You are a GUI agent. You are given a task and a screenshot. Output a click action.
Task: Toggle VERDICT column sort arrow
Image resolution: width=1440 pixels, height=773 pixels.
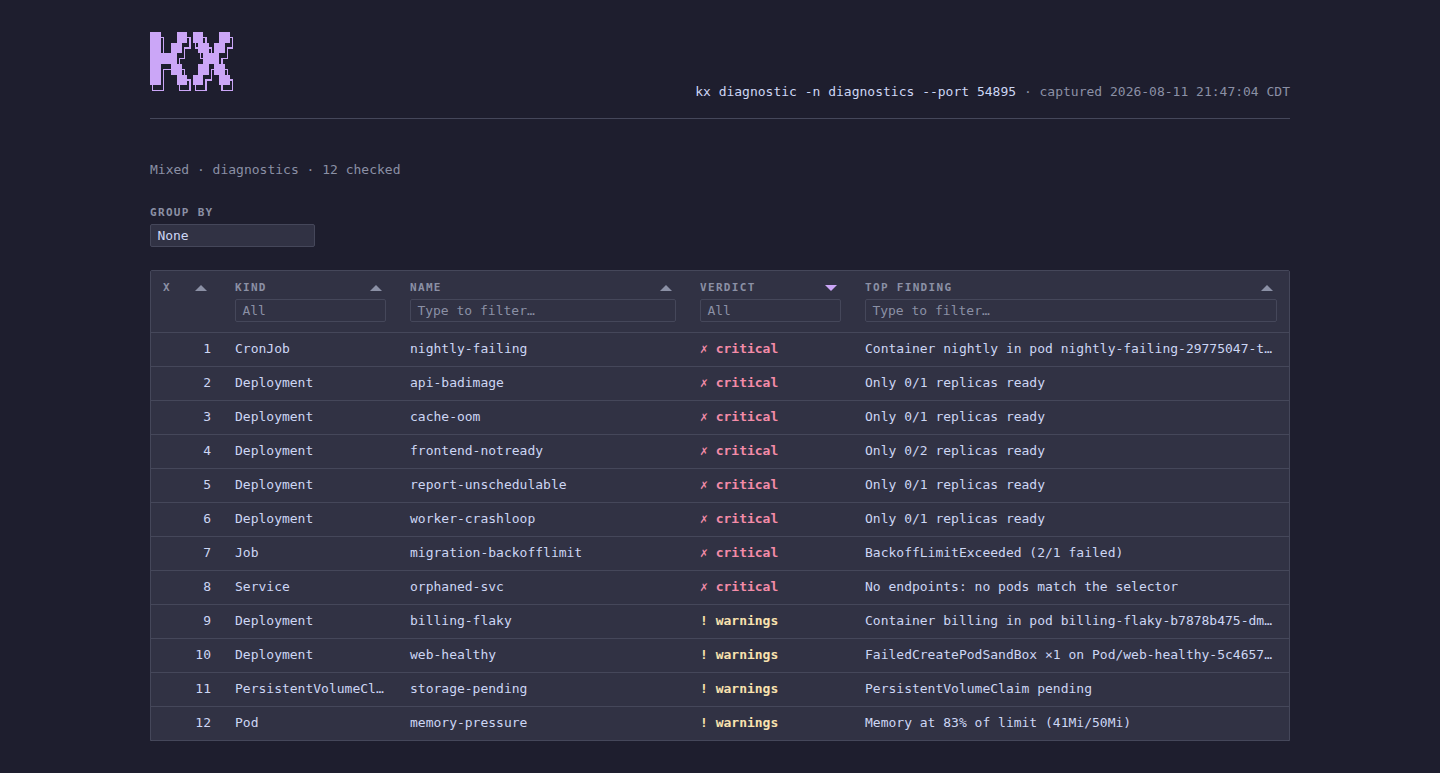[831, 288]
